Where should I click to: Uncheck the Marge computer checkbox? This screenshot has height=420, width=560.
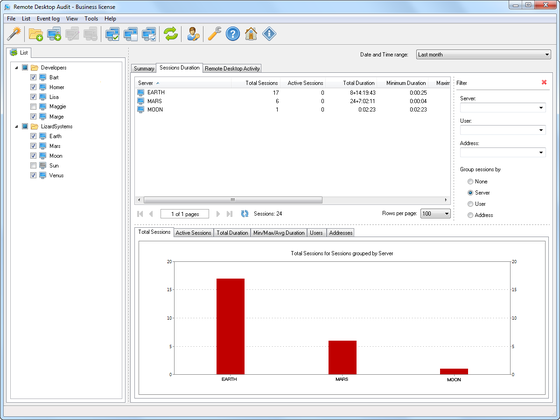pyautogui.click(x=33, y=116)
